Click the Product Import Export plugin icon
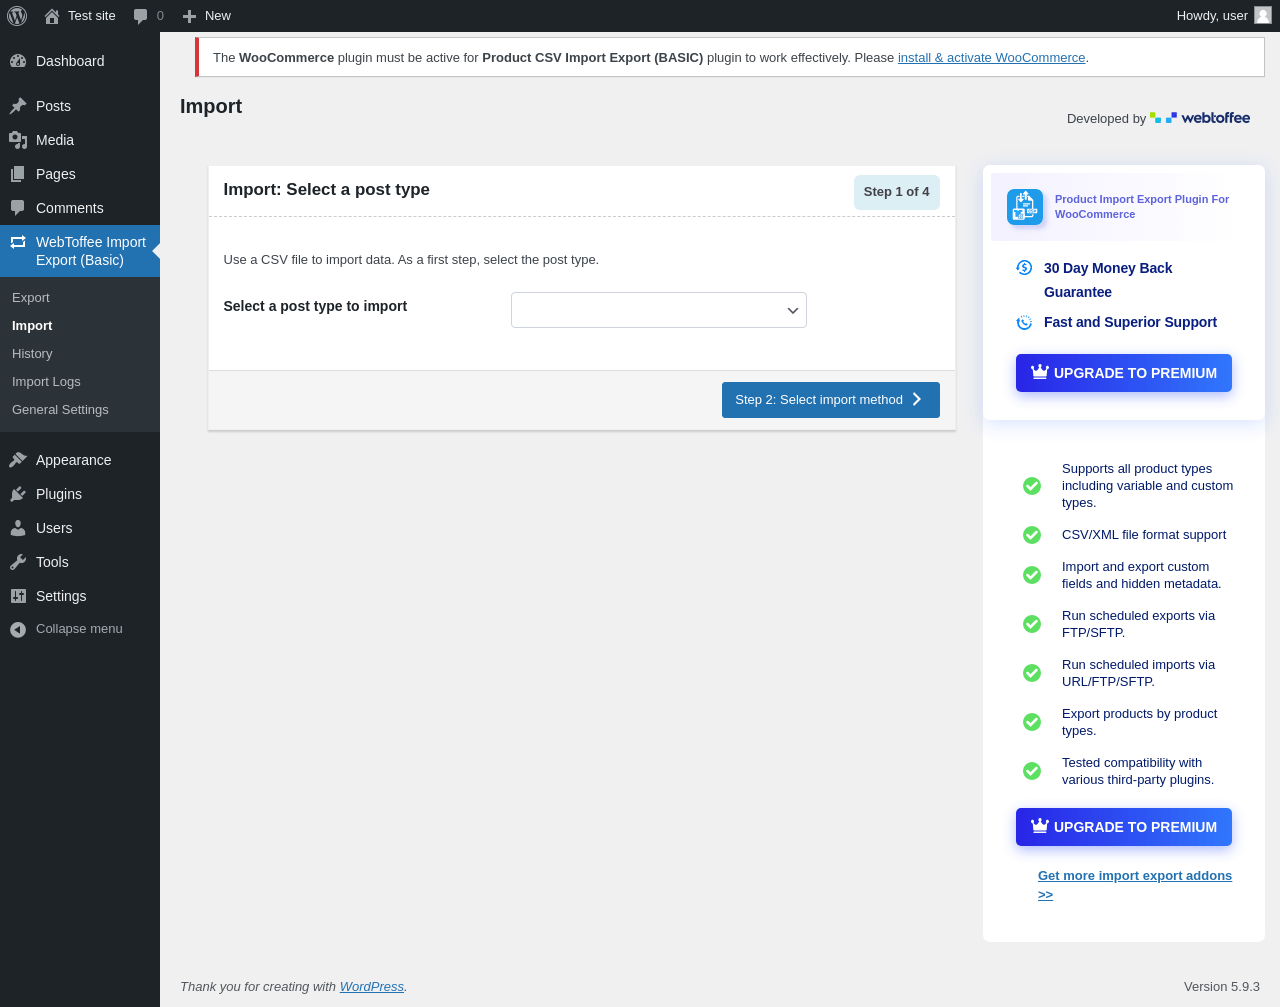This screenshot has height=1007, width=1280. point(1025,207)
